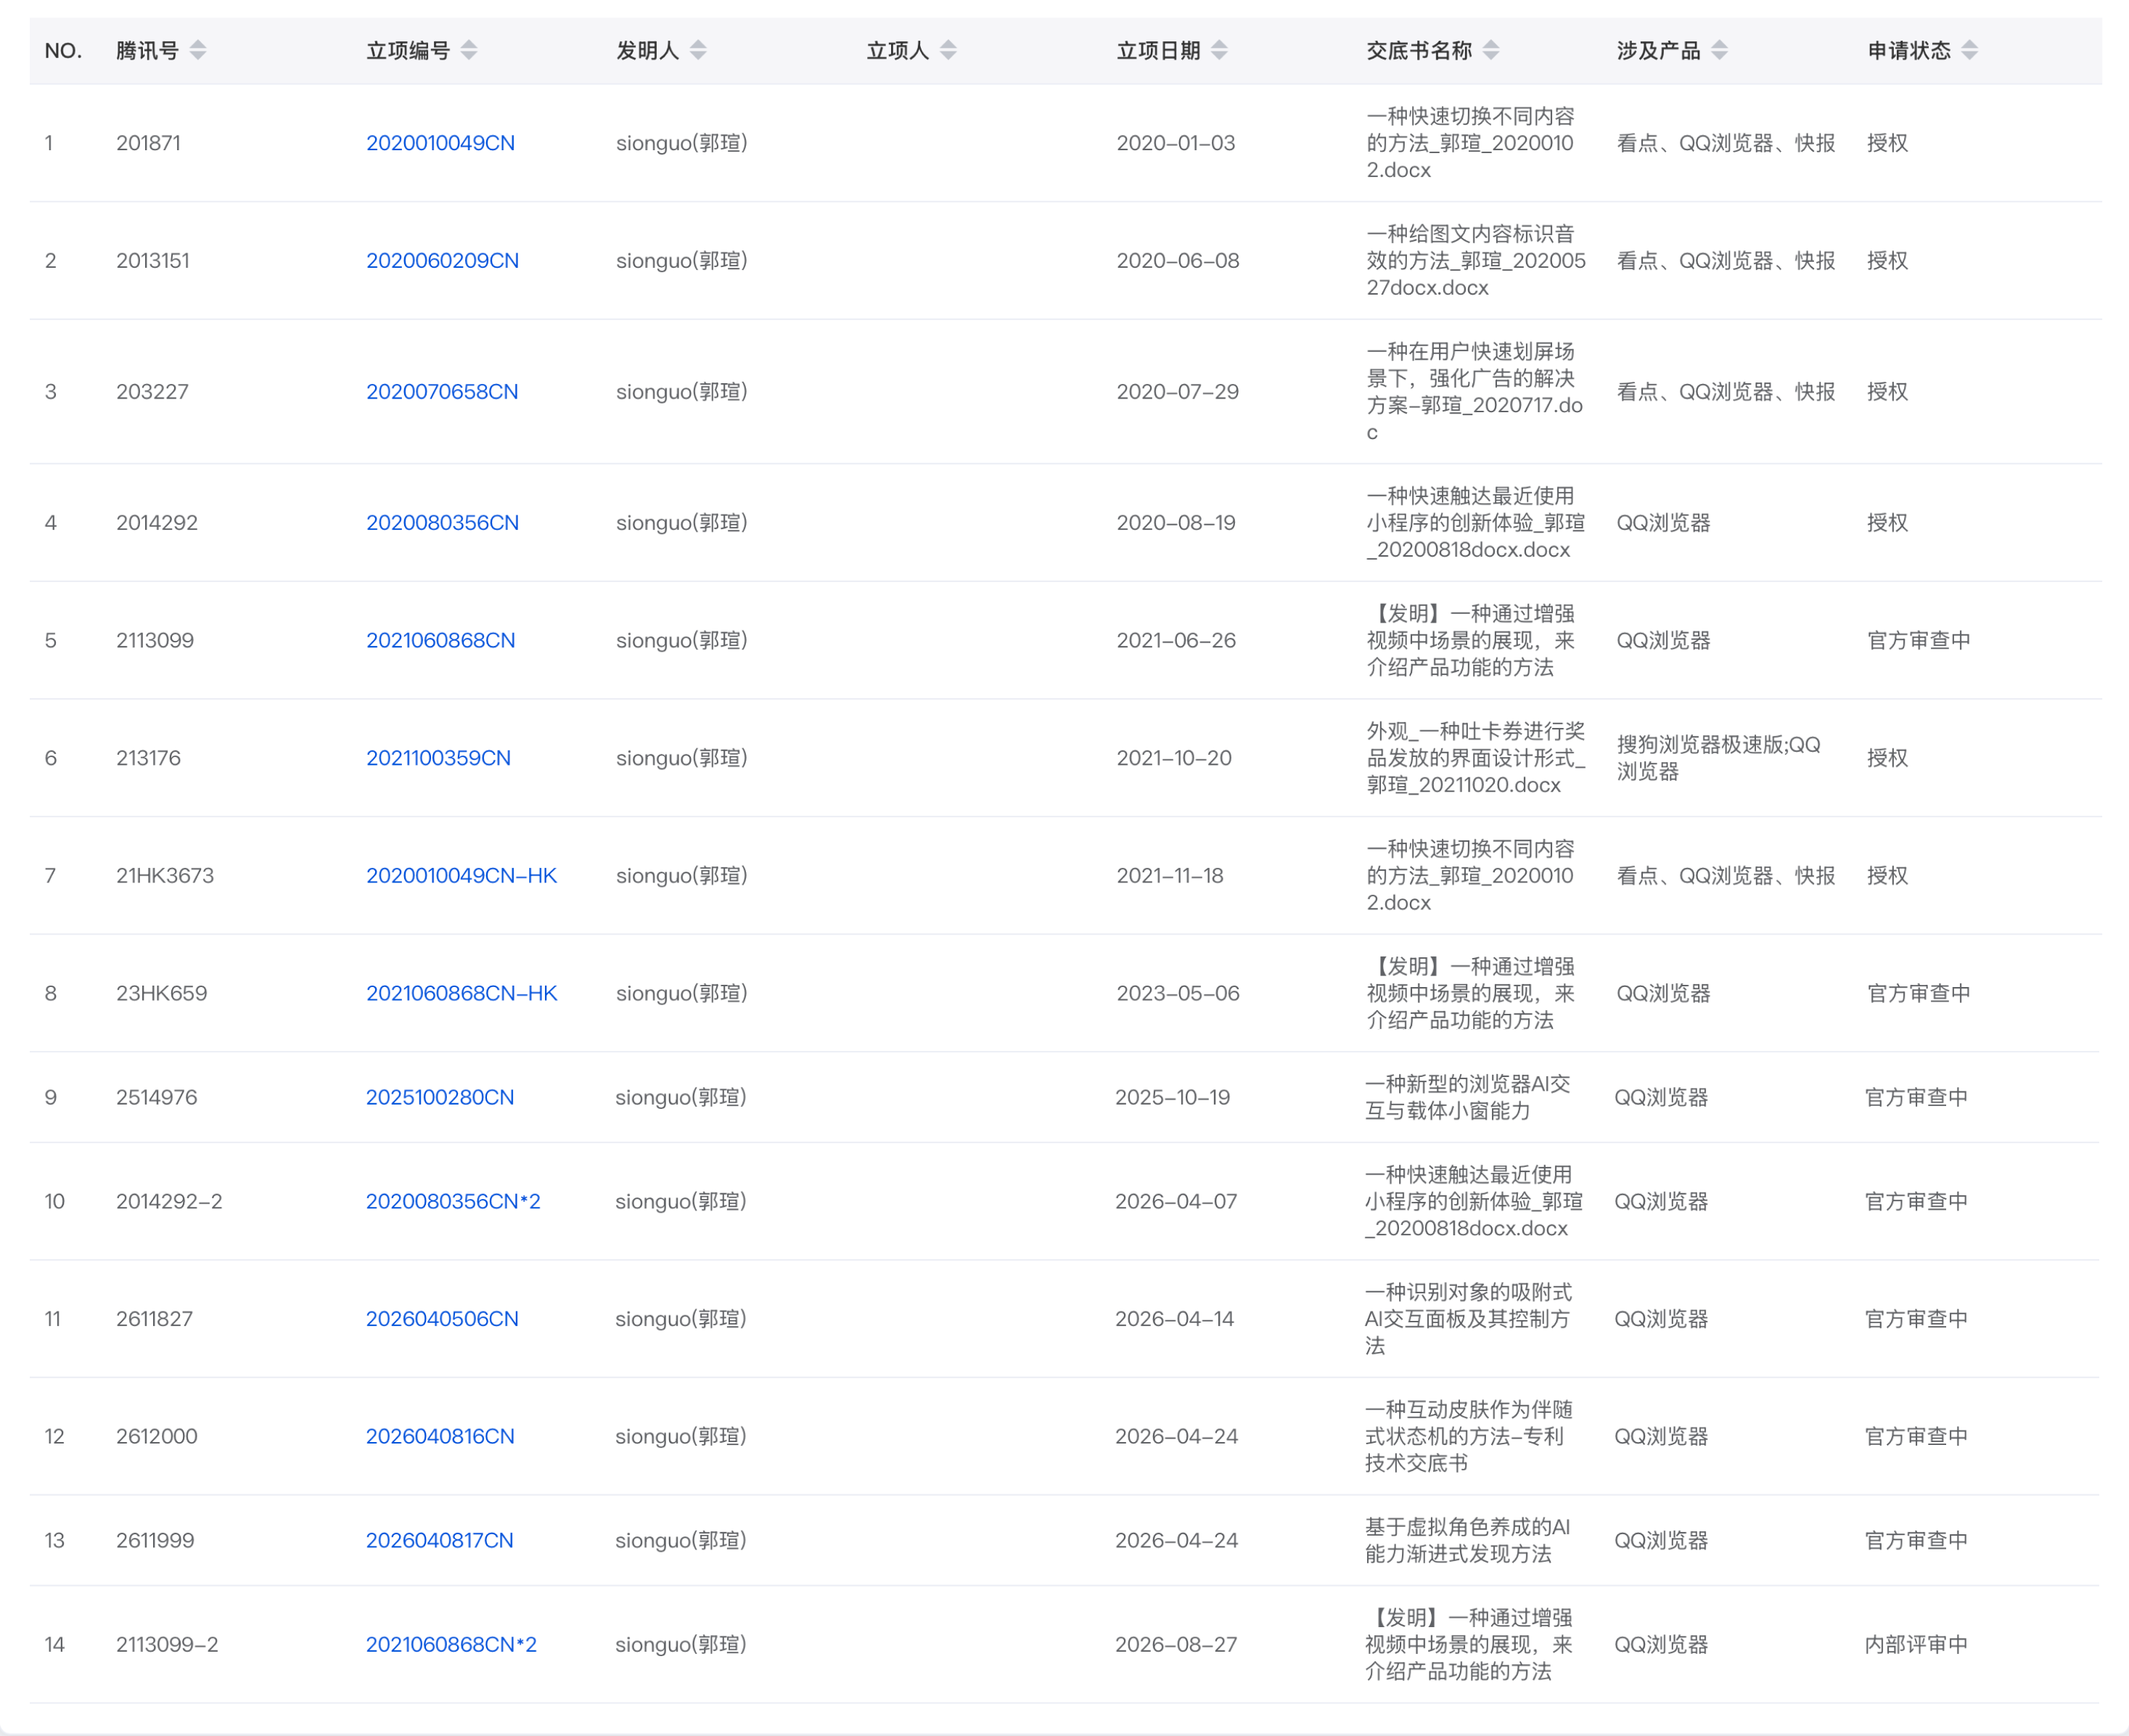Select 腾讯号 cell 2013151
Viewport: 2129px width, 1736px height.
(x=152, y=261)
